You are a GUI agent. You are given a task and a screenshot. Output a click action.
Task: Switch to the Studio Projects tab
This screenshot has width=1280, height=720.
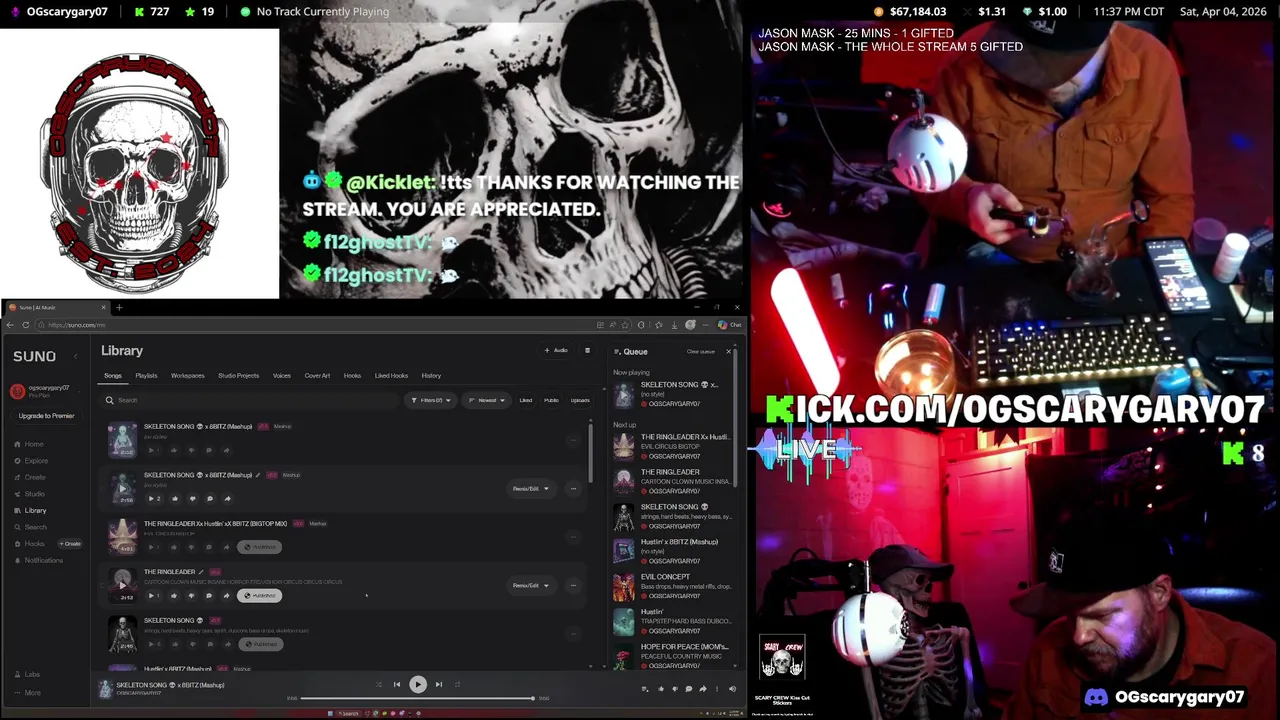click(x=238, y=376)
